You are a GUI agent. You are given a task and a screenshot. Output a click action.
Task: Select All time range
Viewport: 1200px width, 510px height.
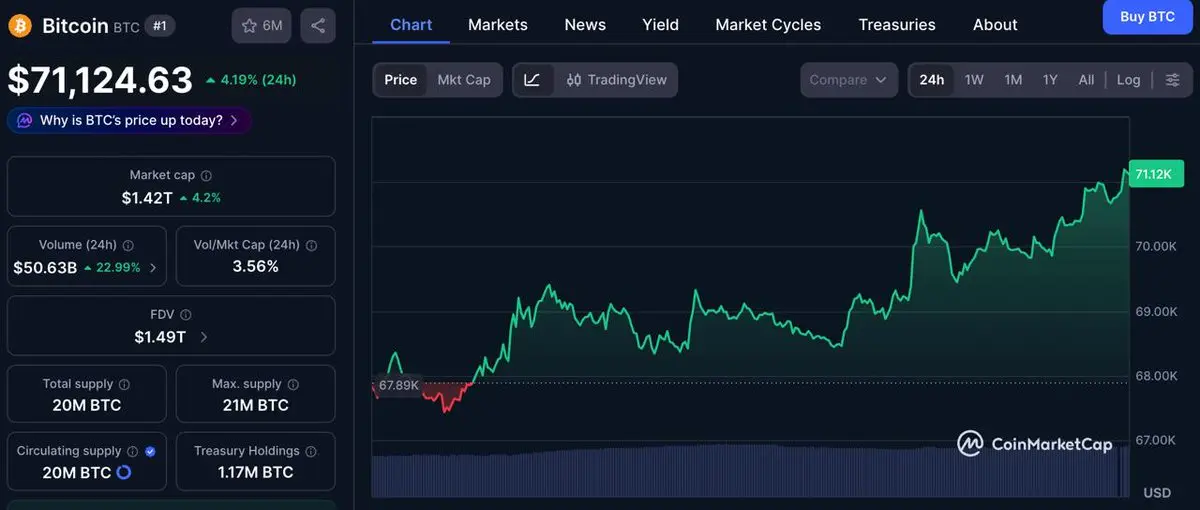(x=1086, y=80)
